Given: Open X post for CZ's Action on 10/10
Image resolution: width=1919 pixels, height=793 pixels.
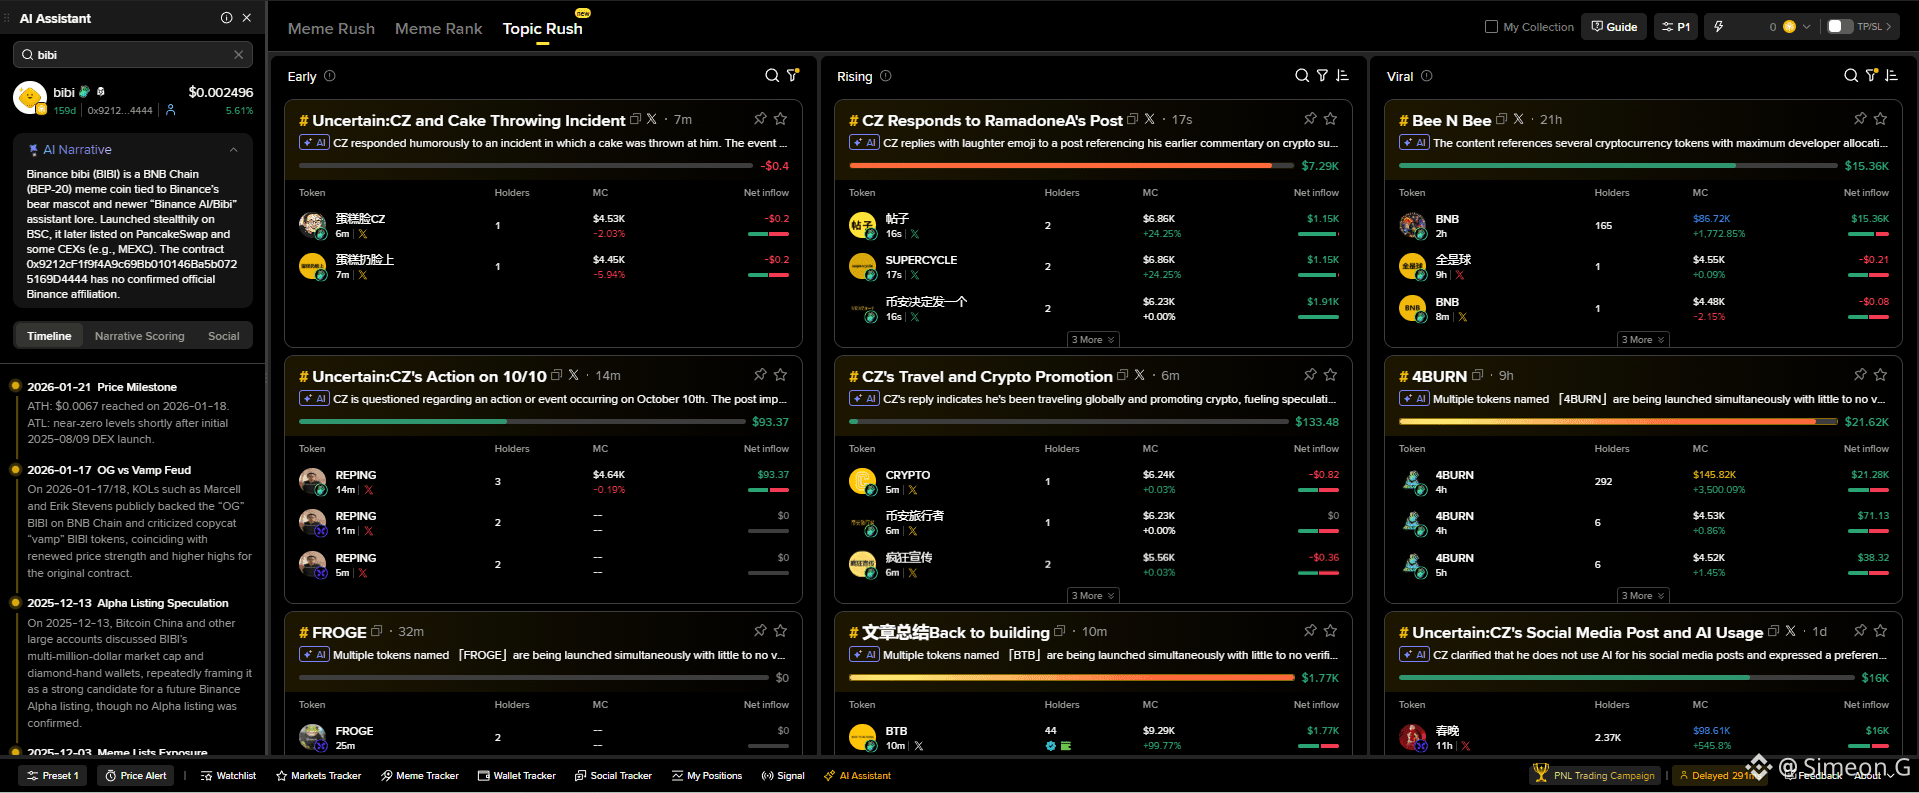Looking at the screenshot, I should pos(573,375).
